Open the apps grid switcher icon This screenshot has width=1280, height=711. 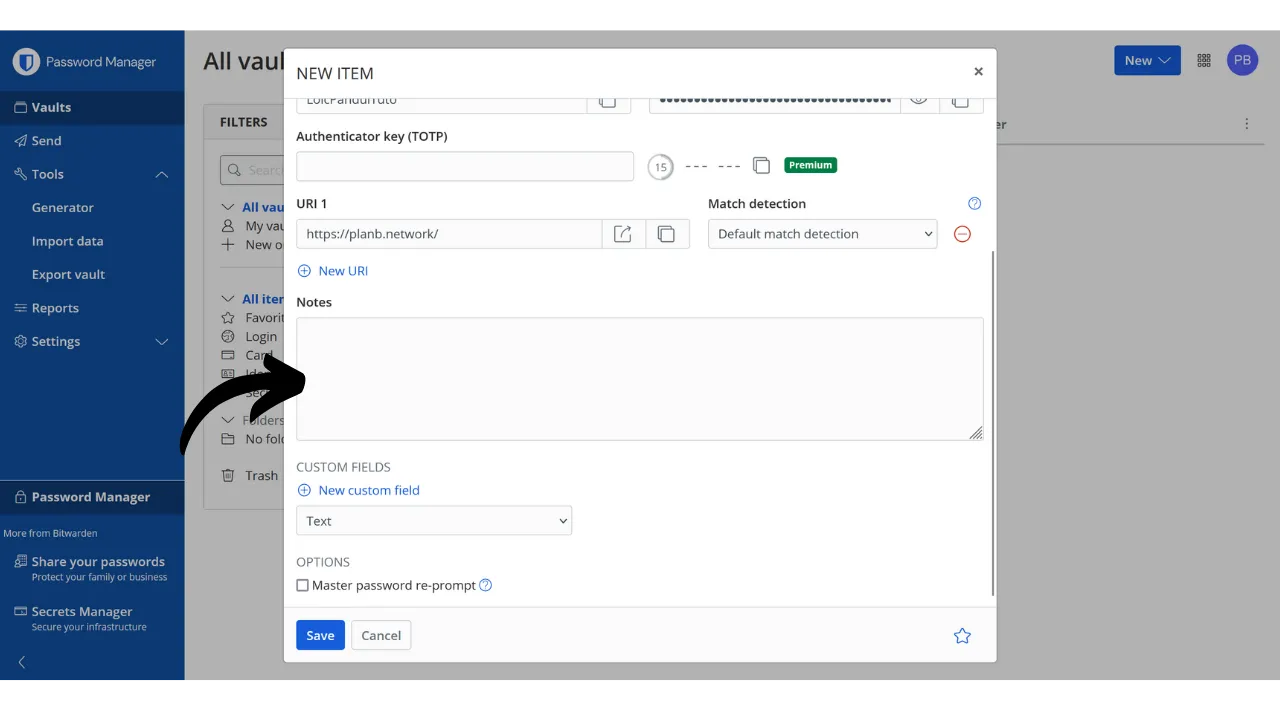pos(1204,60)
